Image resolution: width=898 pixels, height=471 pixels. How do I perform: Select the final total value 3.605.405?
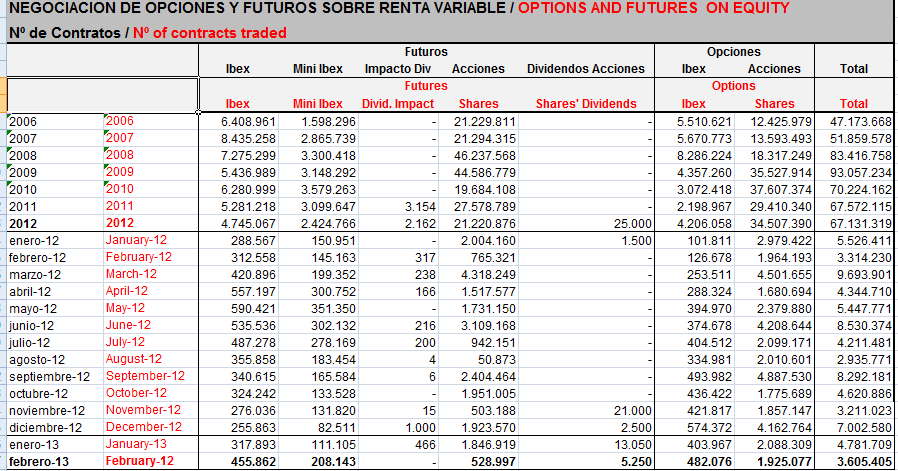(x=853, y=462)
